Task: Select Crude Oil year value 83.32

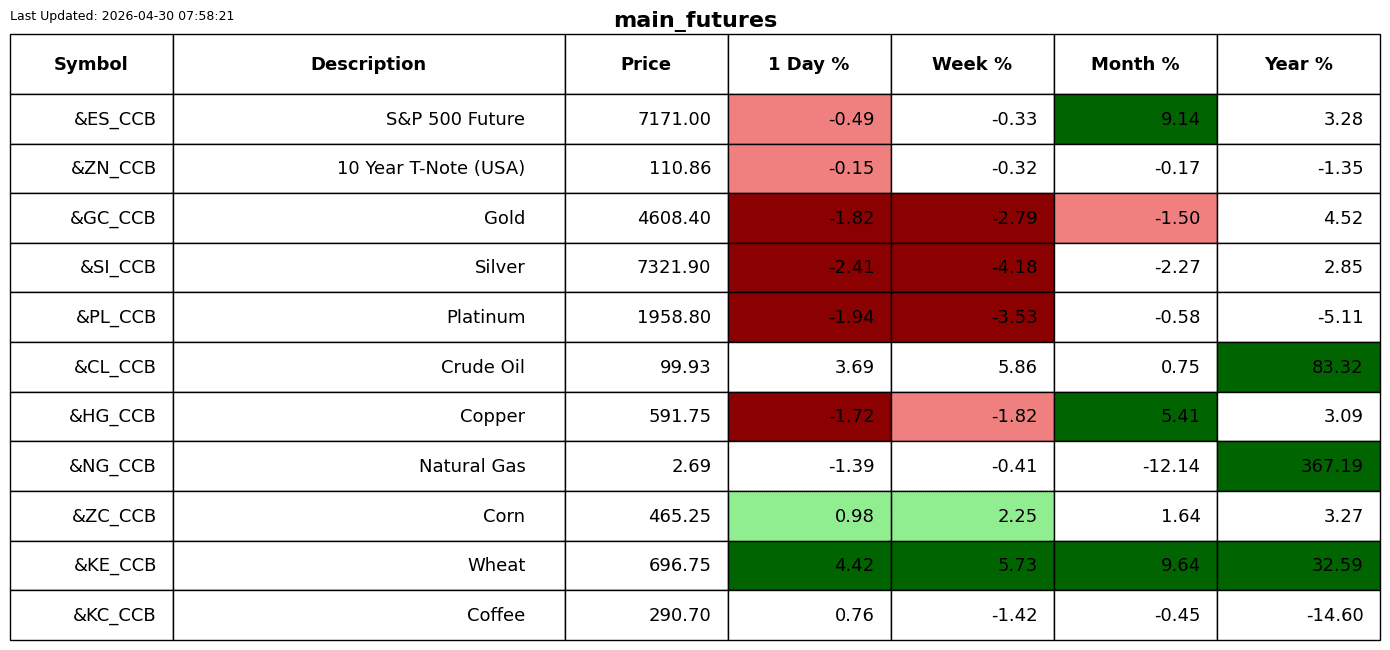Action: pyautogui.click(x=1298, y=367)
